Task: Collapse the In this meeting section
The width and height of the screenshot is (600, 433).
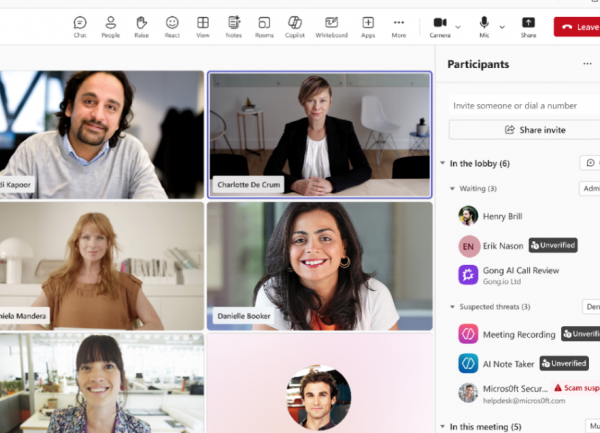Action: [443, 426]
